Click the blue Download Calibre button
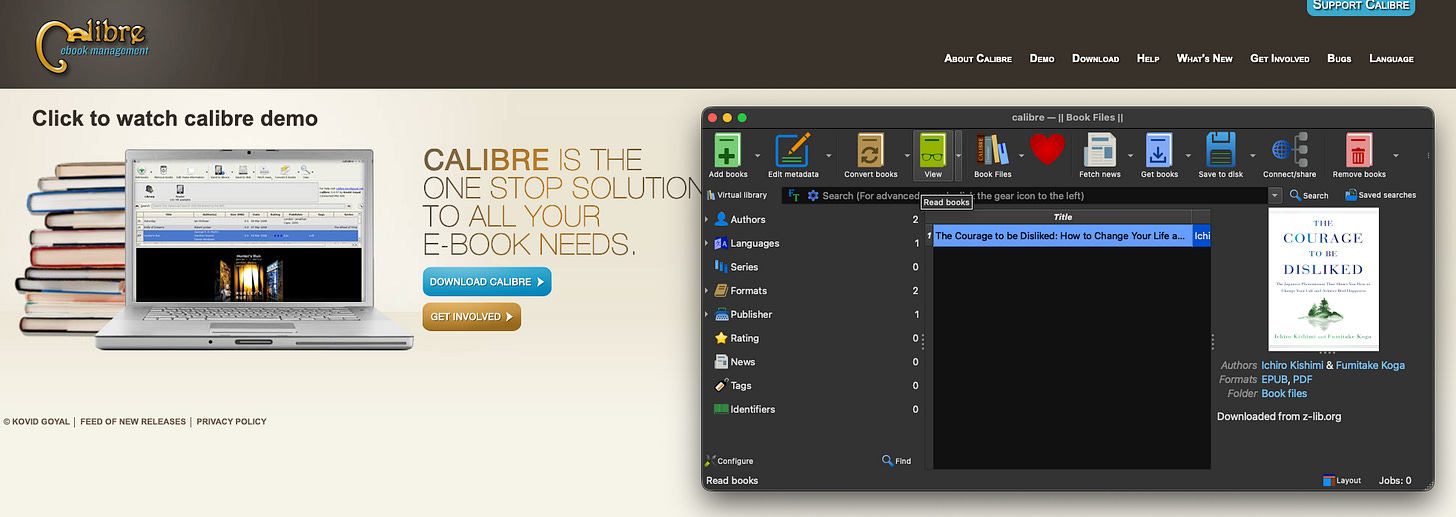 (487, 282)
